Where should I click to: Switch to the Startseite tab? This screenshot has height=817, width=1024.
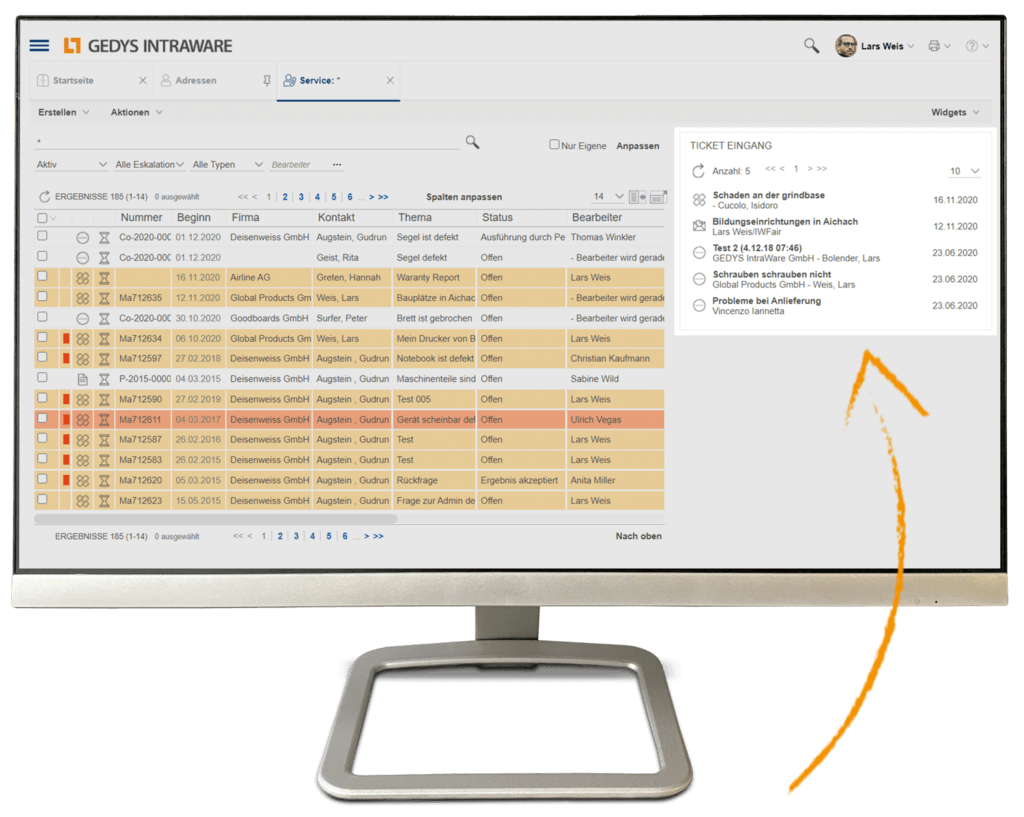(73, 80)
